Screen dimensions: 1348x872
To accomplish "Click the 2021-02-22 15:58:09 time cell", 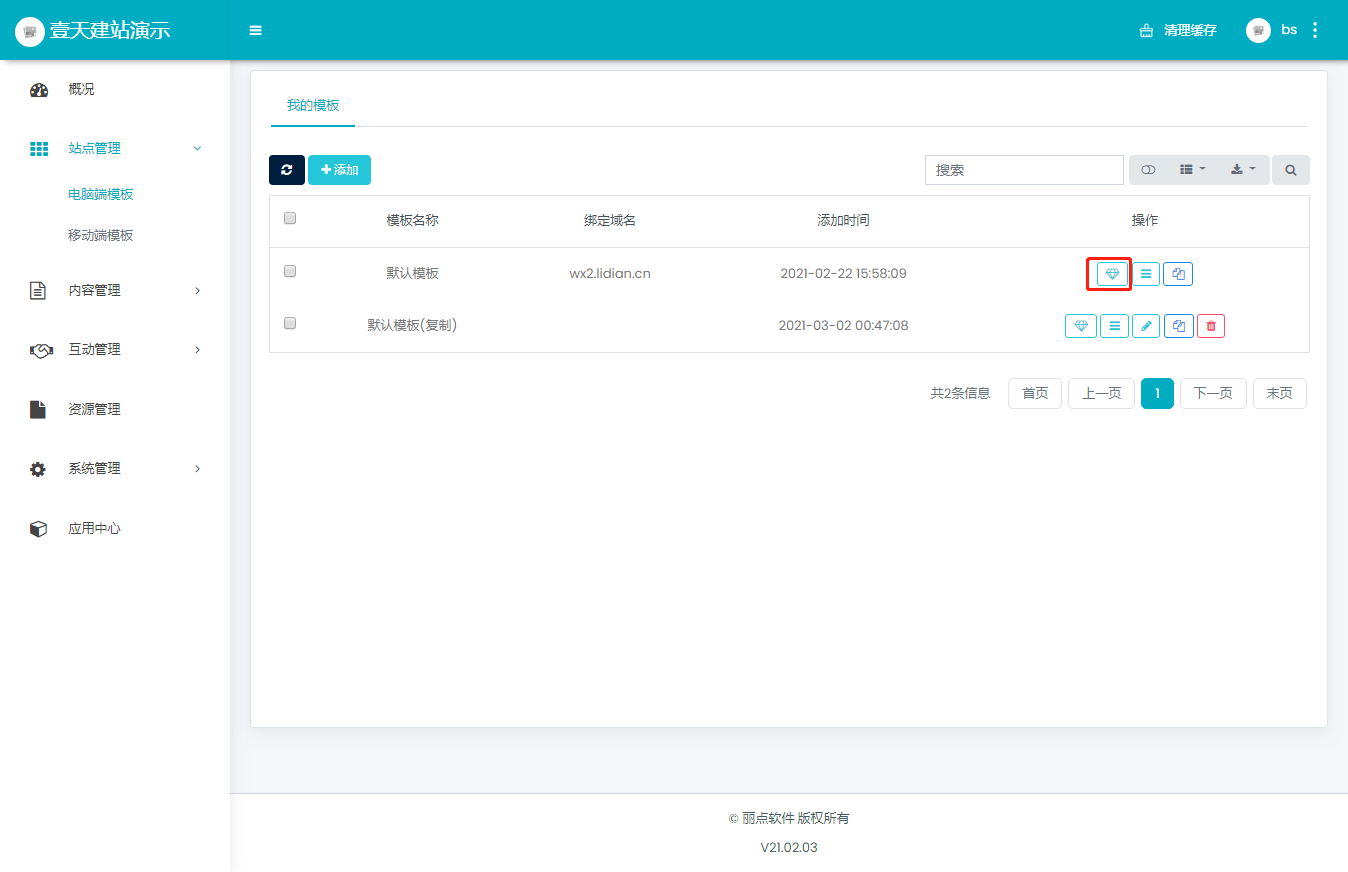I will [843, 273].
